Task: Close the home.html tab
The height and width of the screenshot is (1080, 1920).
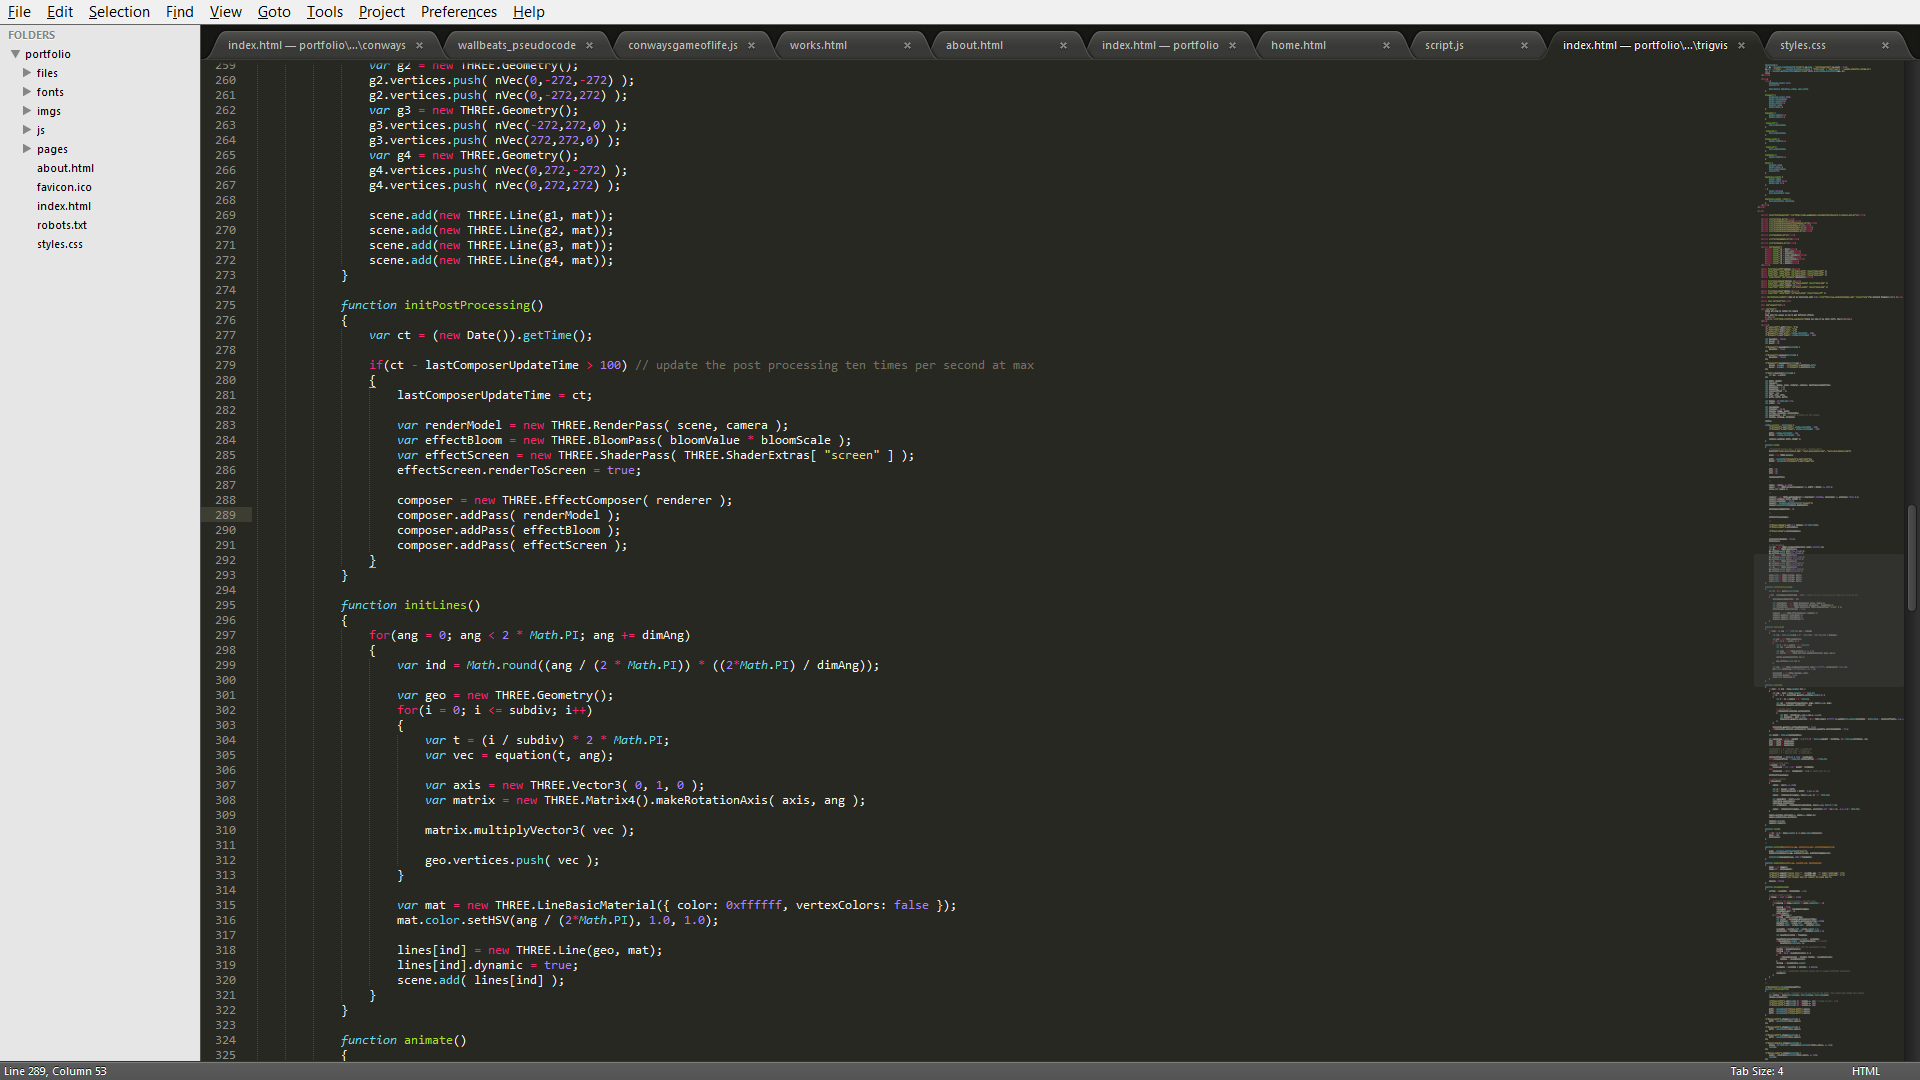Action: tap(1386, 45)
